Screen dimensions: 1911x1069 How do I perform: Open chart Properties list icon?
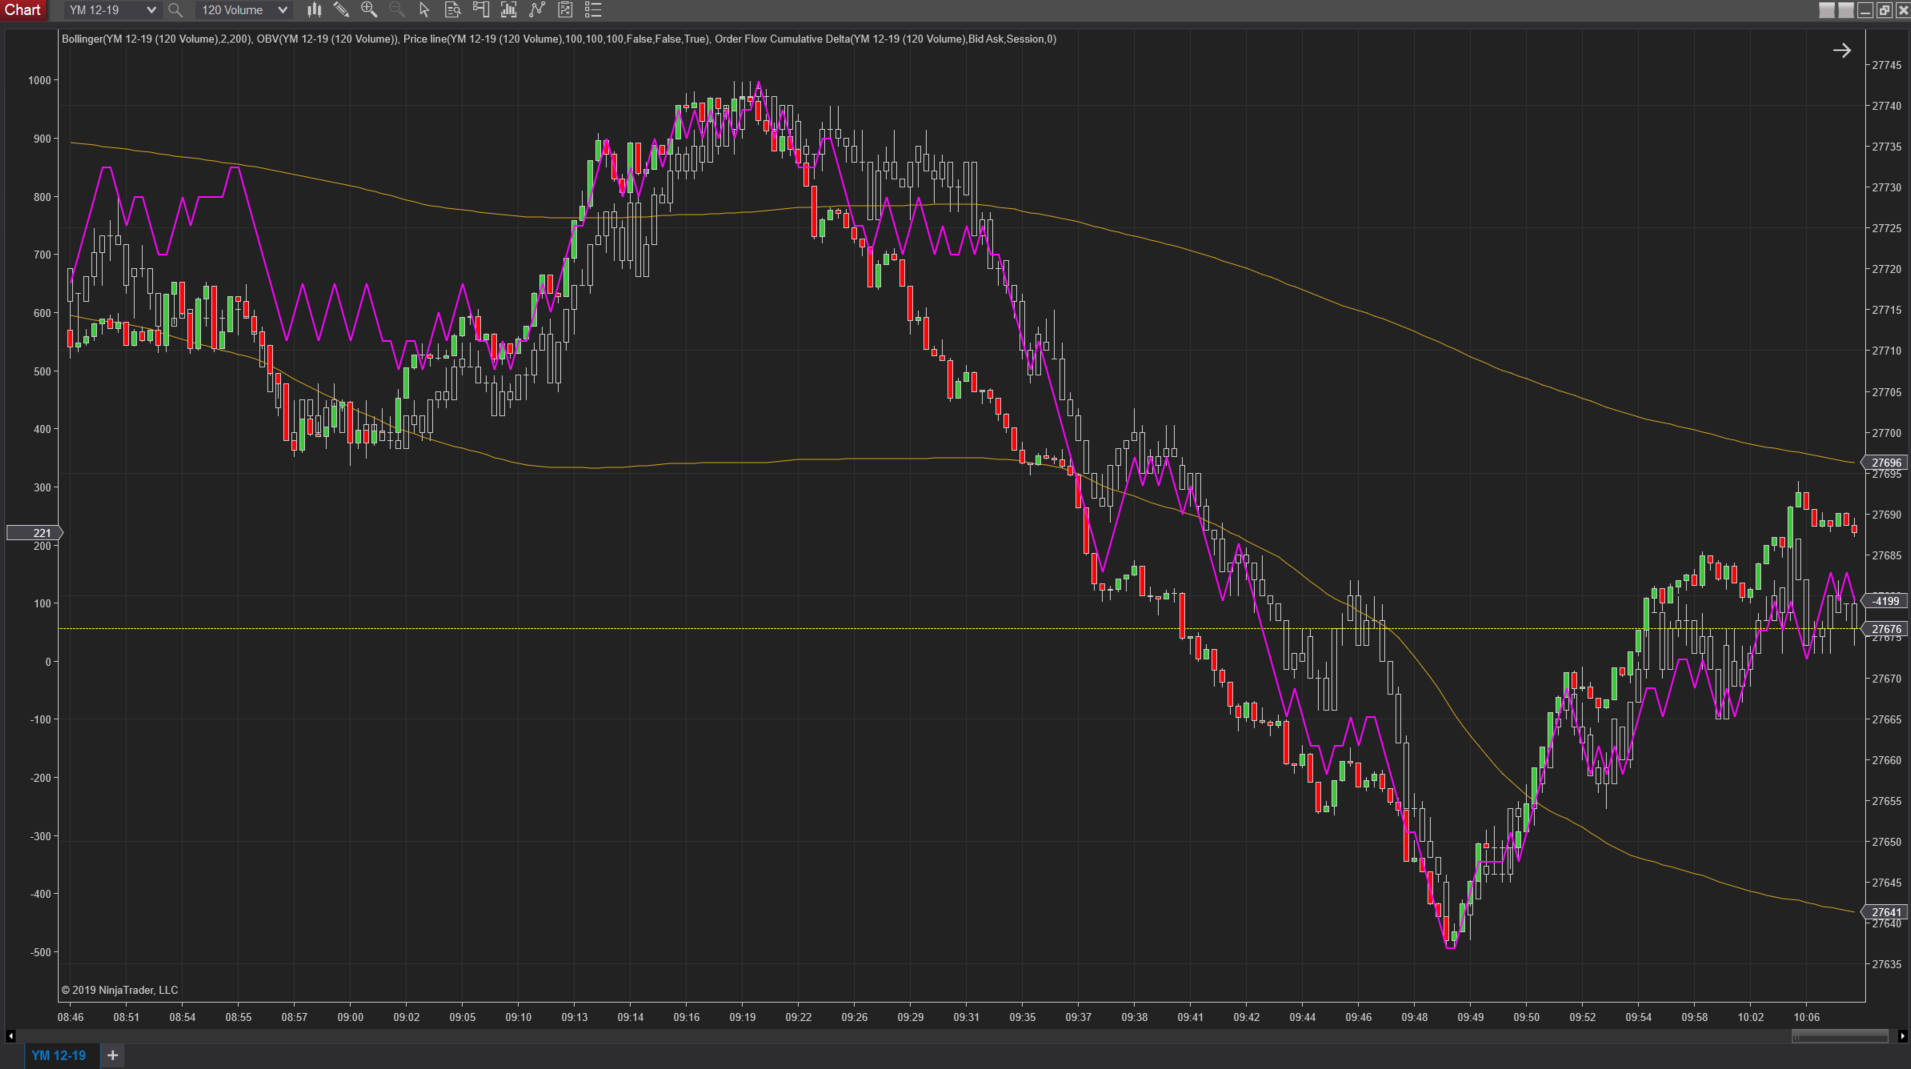click(593, 10)
